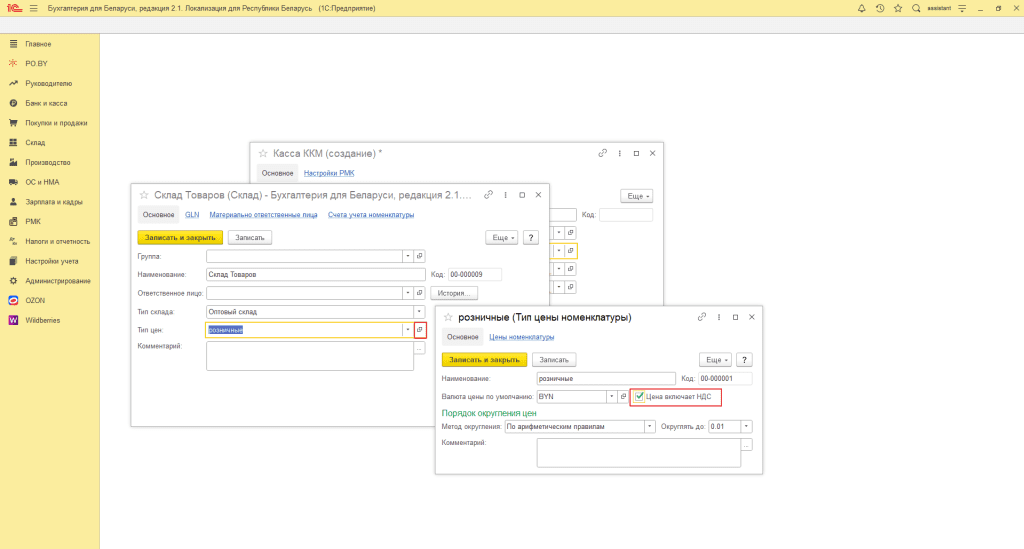Open the title bar settings lines icon
Screen dimensions: 1024x549
pos(962,8)
